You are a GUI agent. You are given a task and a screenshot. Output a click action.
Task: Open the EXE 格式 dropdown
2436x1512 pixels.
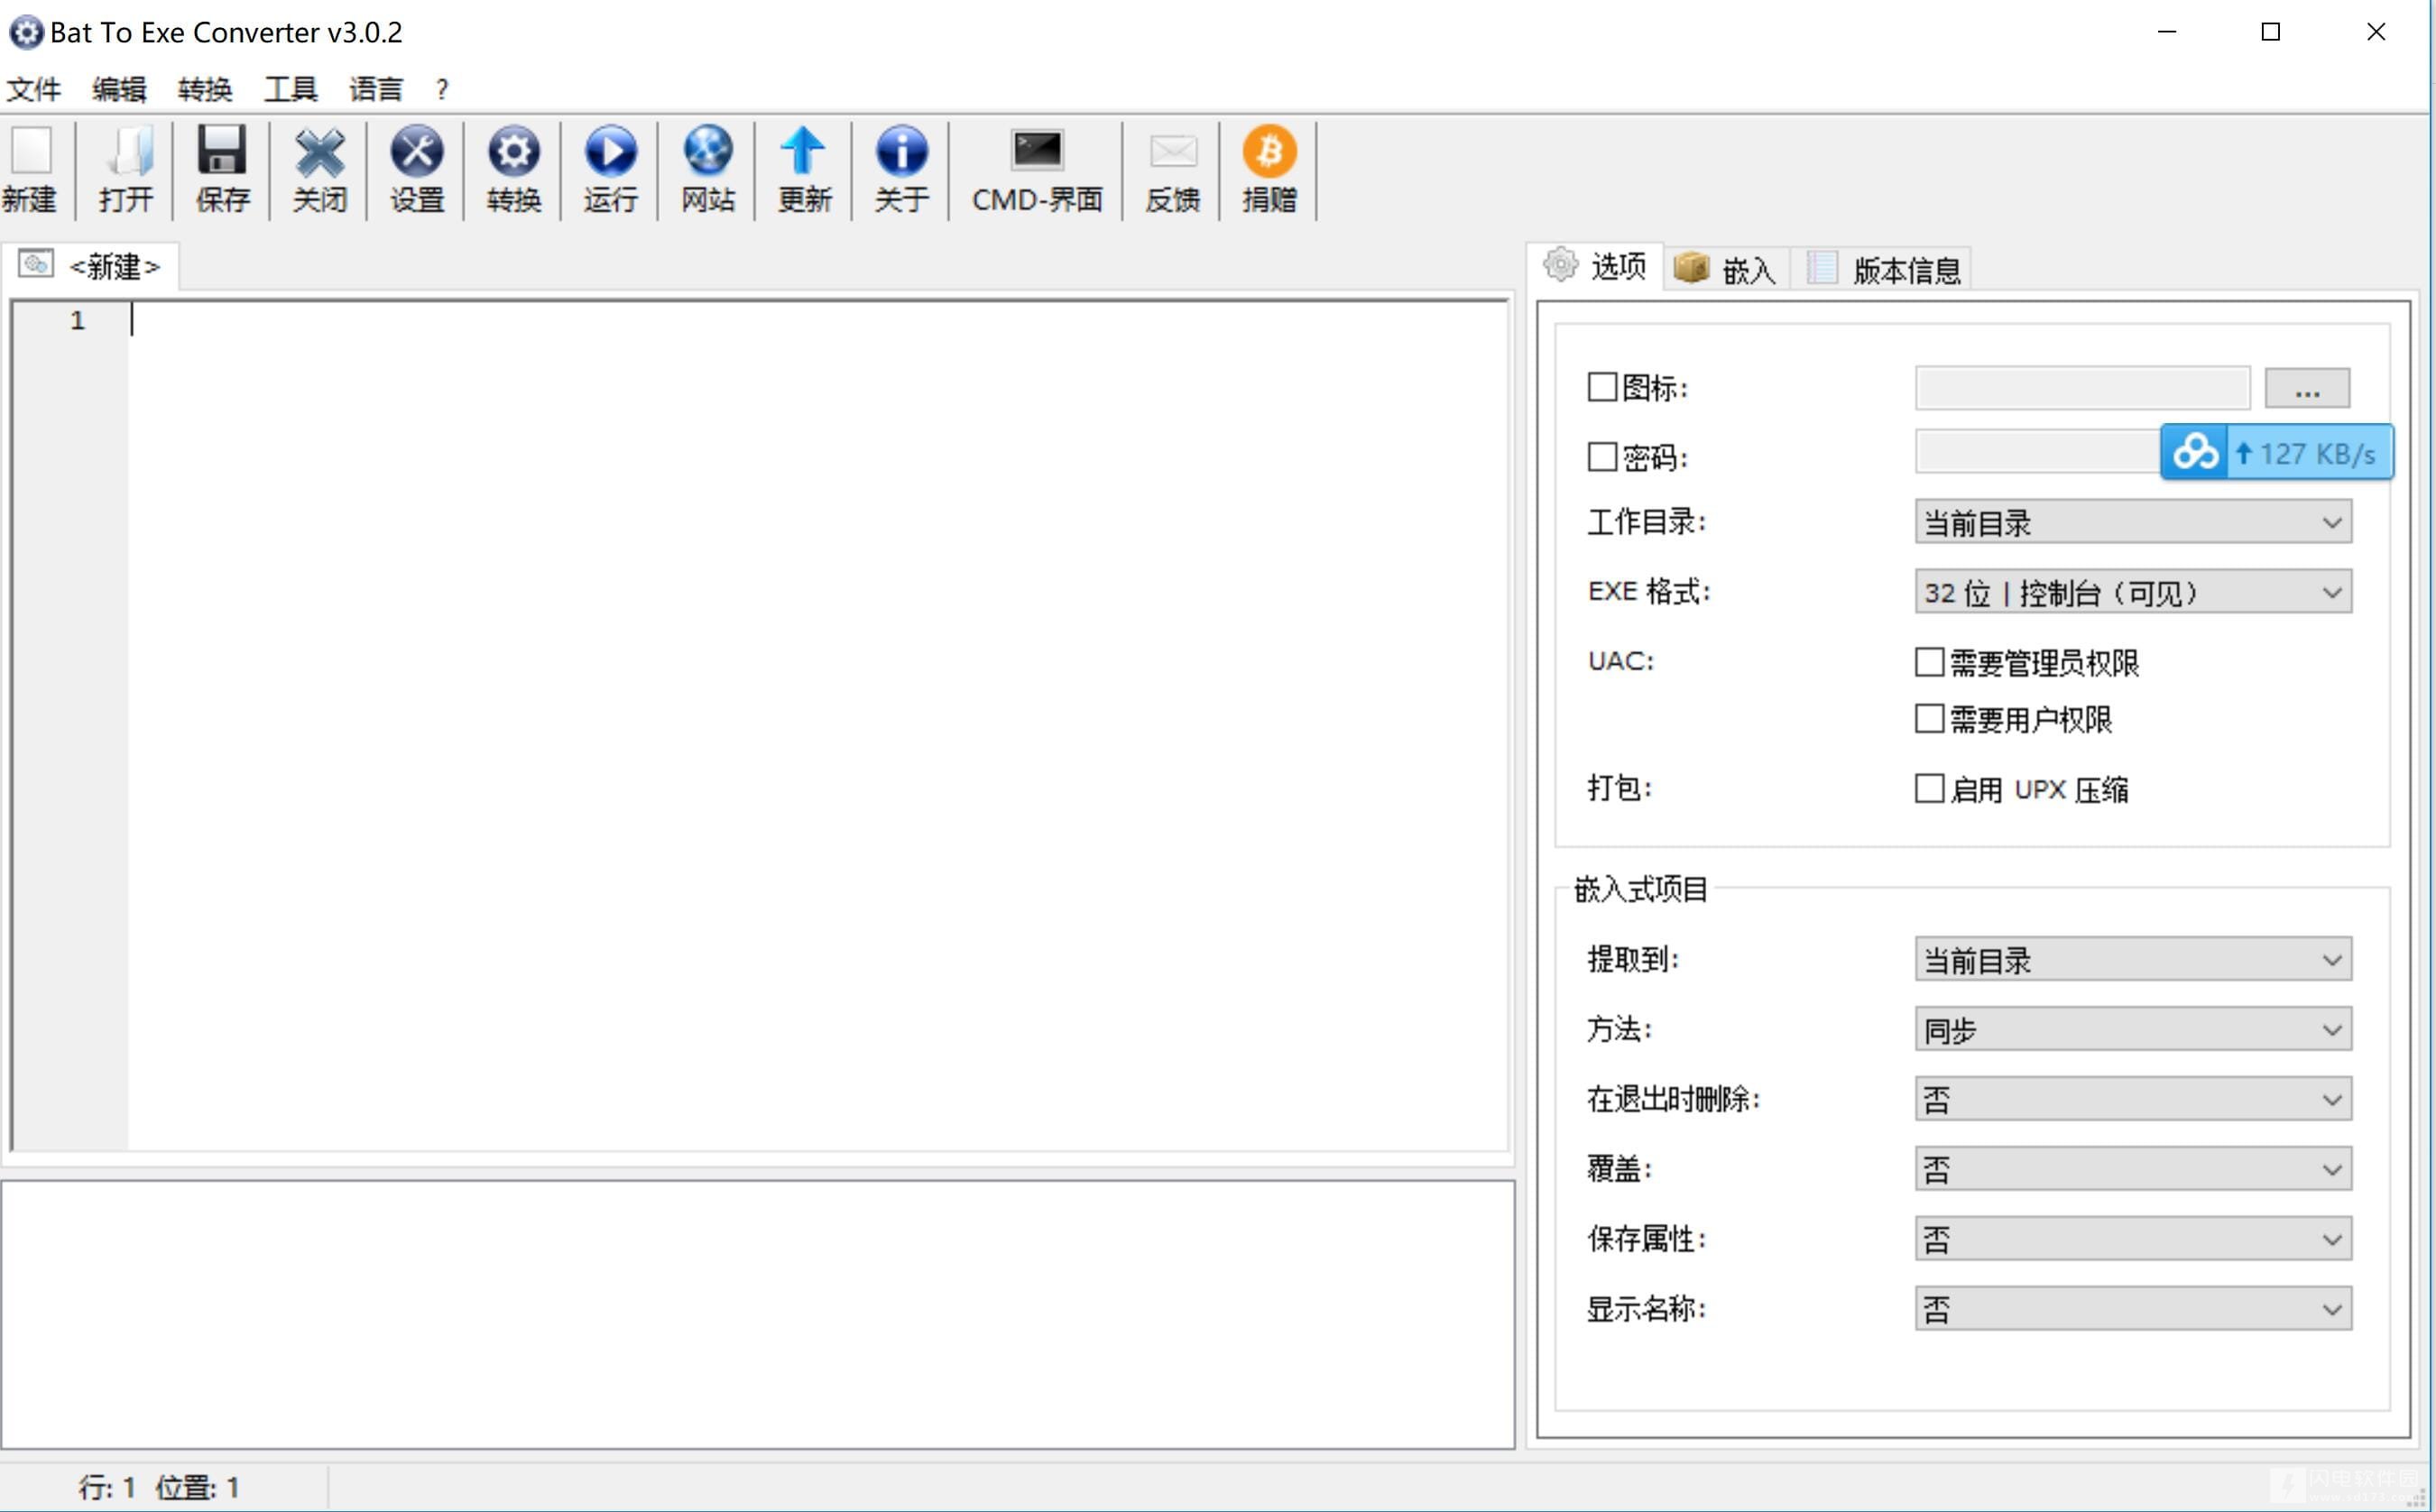(x=2133, y=592)
